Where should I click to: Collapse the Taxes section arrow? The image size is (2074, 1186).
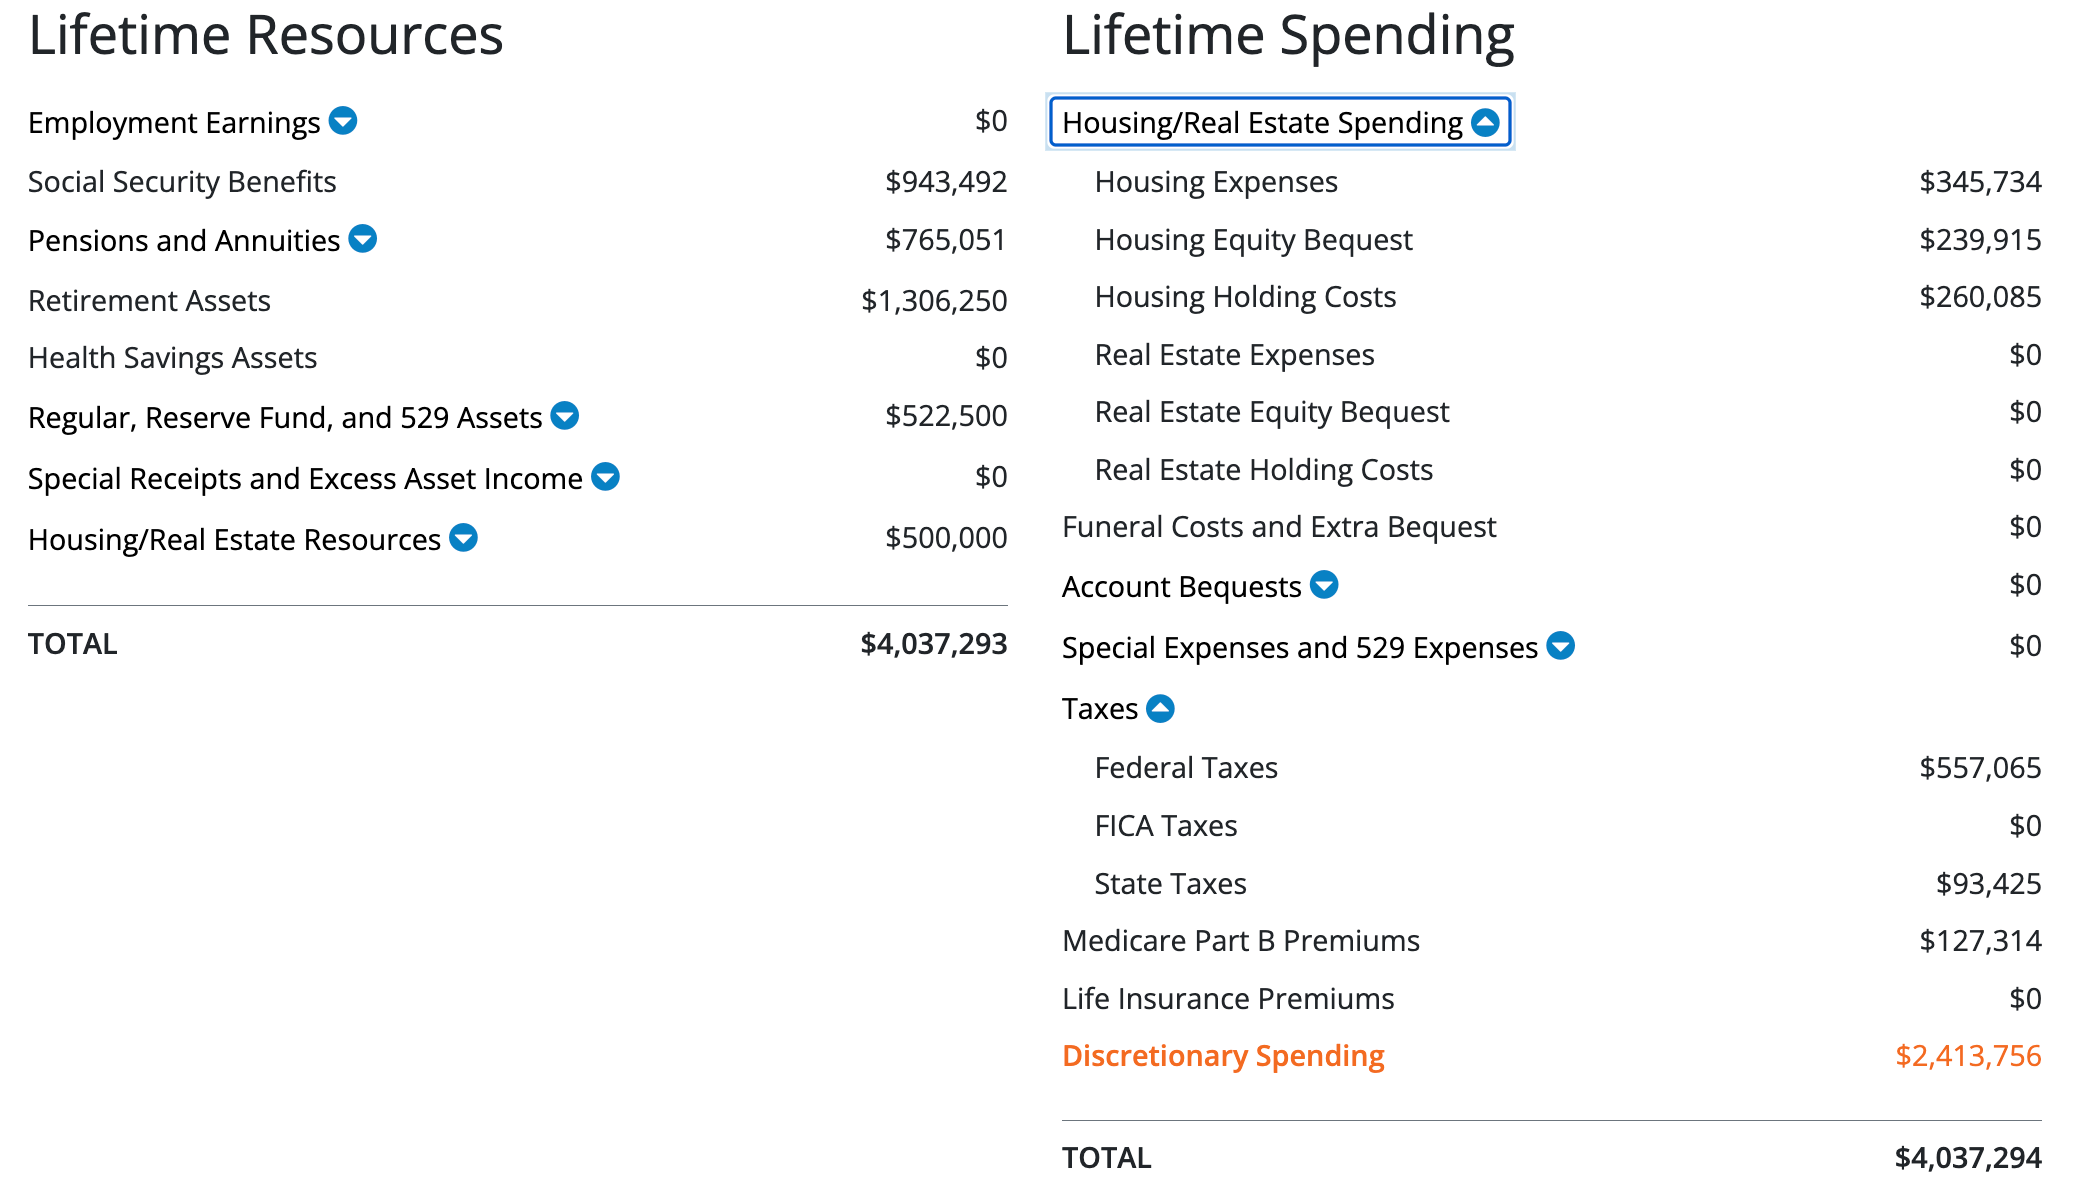click(x=1160, y=709)
